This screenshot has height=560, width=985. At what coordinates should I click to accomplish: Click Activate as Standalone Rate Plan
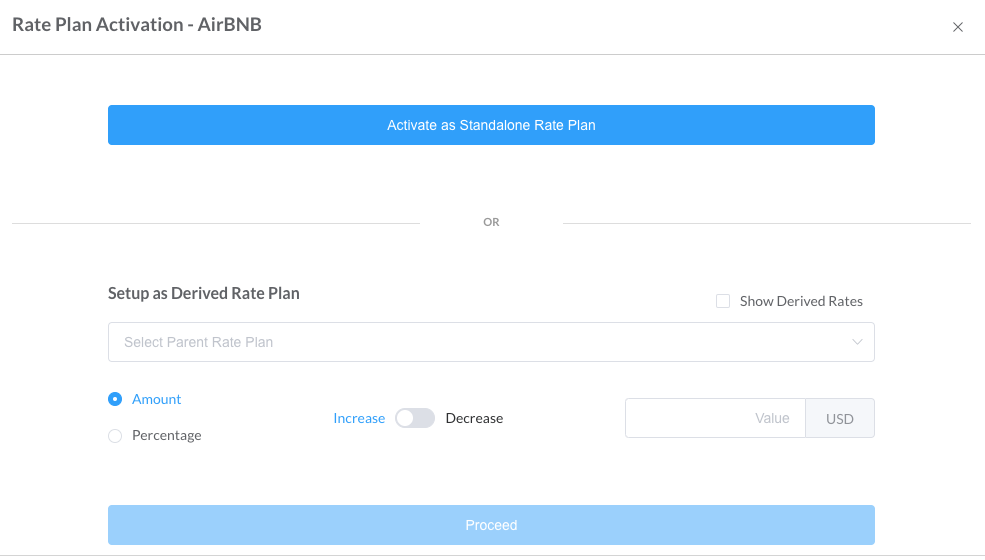[491, 125]
